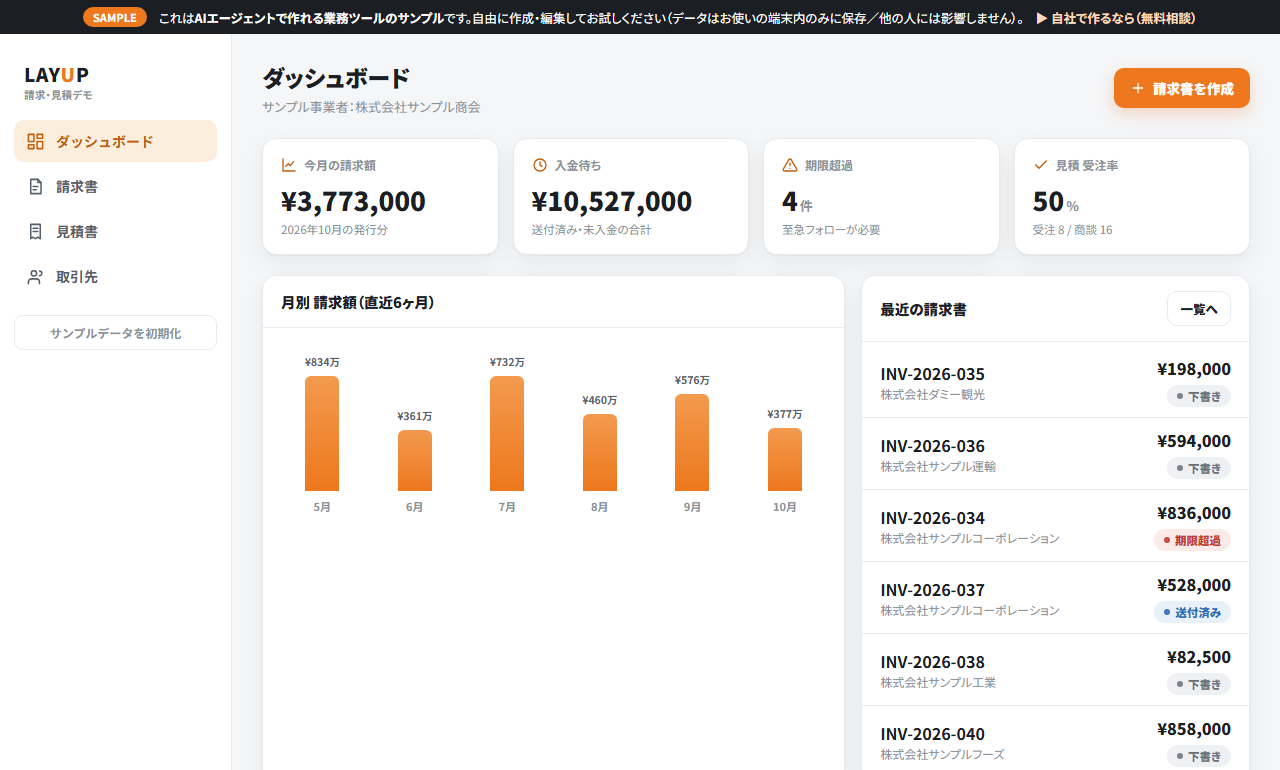Image resolution: width=1280 pixels, height=770 pixels.
Task: Click the ¥10,527,000 amount
Action: click(x=612, y=201)
